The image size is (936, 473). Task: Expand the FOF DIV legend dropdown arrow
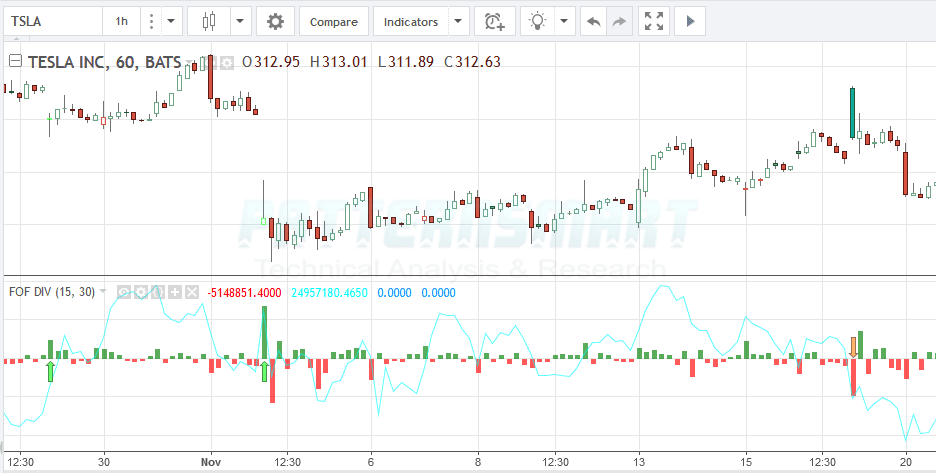point(103,291)
